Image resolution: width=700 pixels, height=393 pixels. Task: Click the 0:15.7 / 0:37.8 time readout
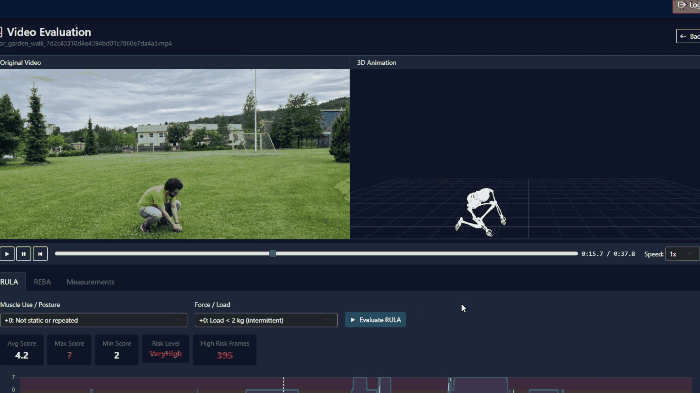click(608, 254)
